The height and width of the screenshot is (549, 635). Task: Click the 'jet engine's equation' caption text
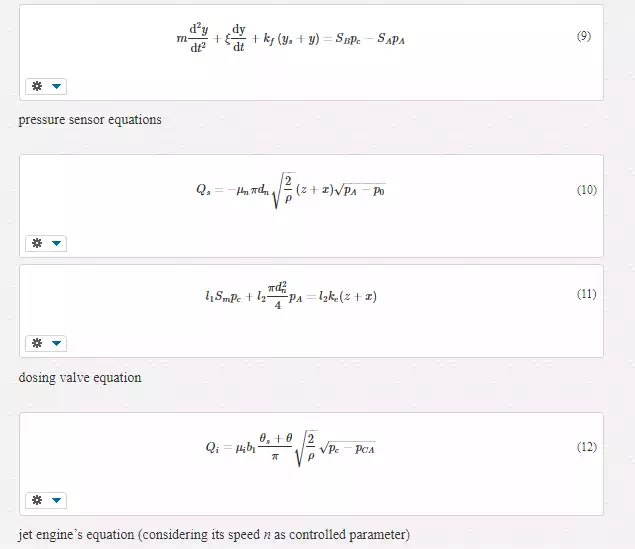pos(76,535)
